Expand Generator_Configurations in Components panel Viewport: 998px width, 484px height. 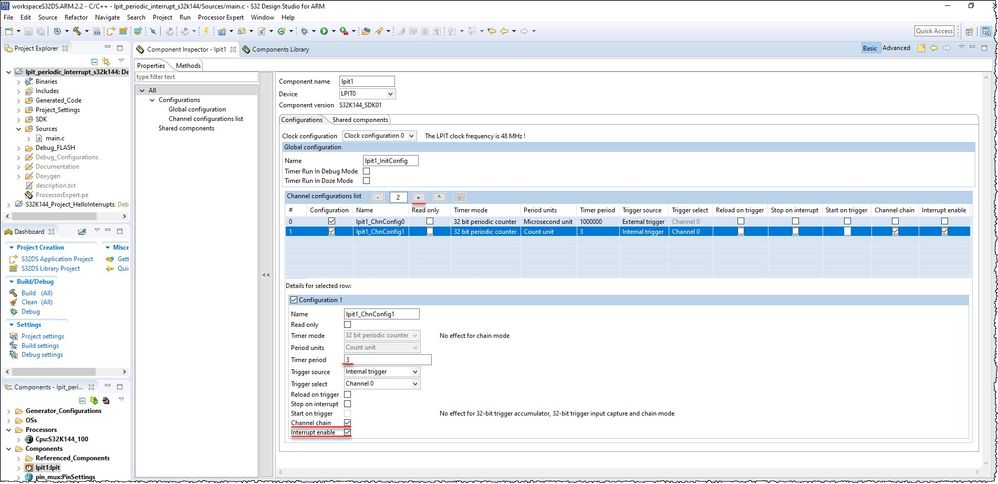[8, 411]
